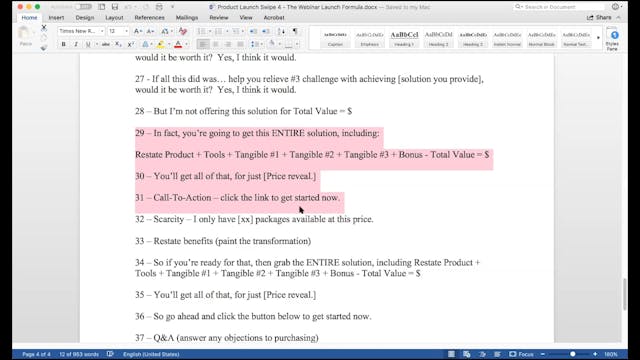
Task: Toggle the AutoSave switch
Action: (x=83, y=7)
